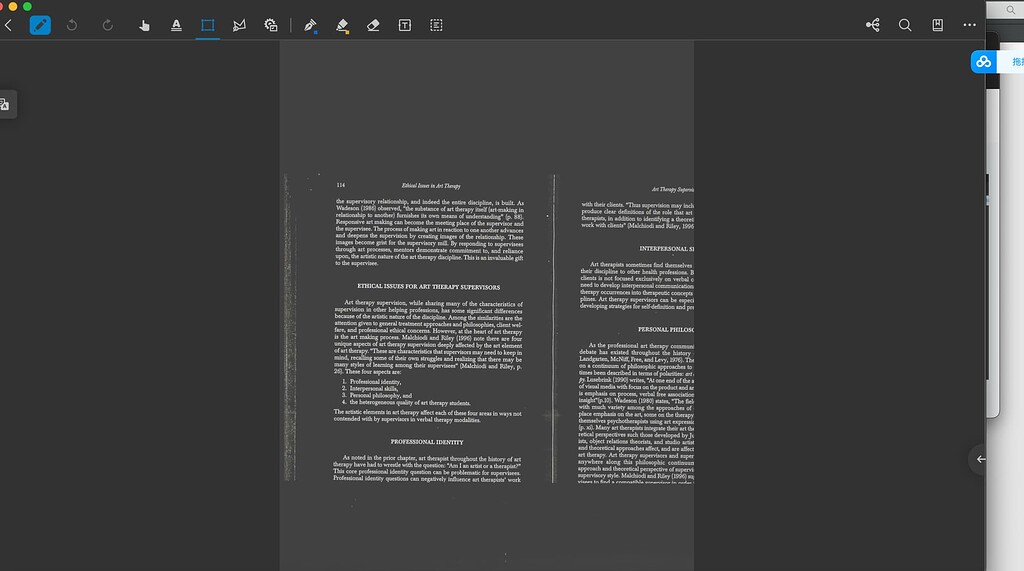
Task: Toggle the blue pencil annotation mode
Action: pos(40,25)
